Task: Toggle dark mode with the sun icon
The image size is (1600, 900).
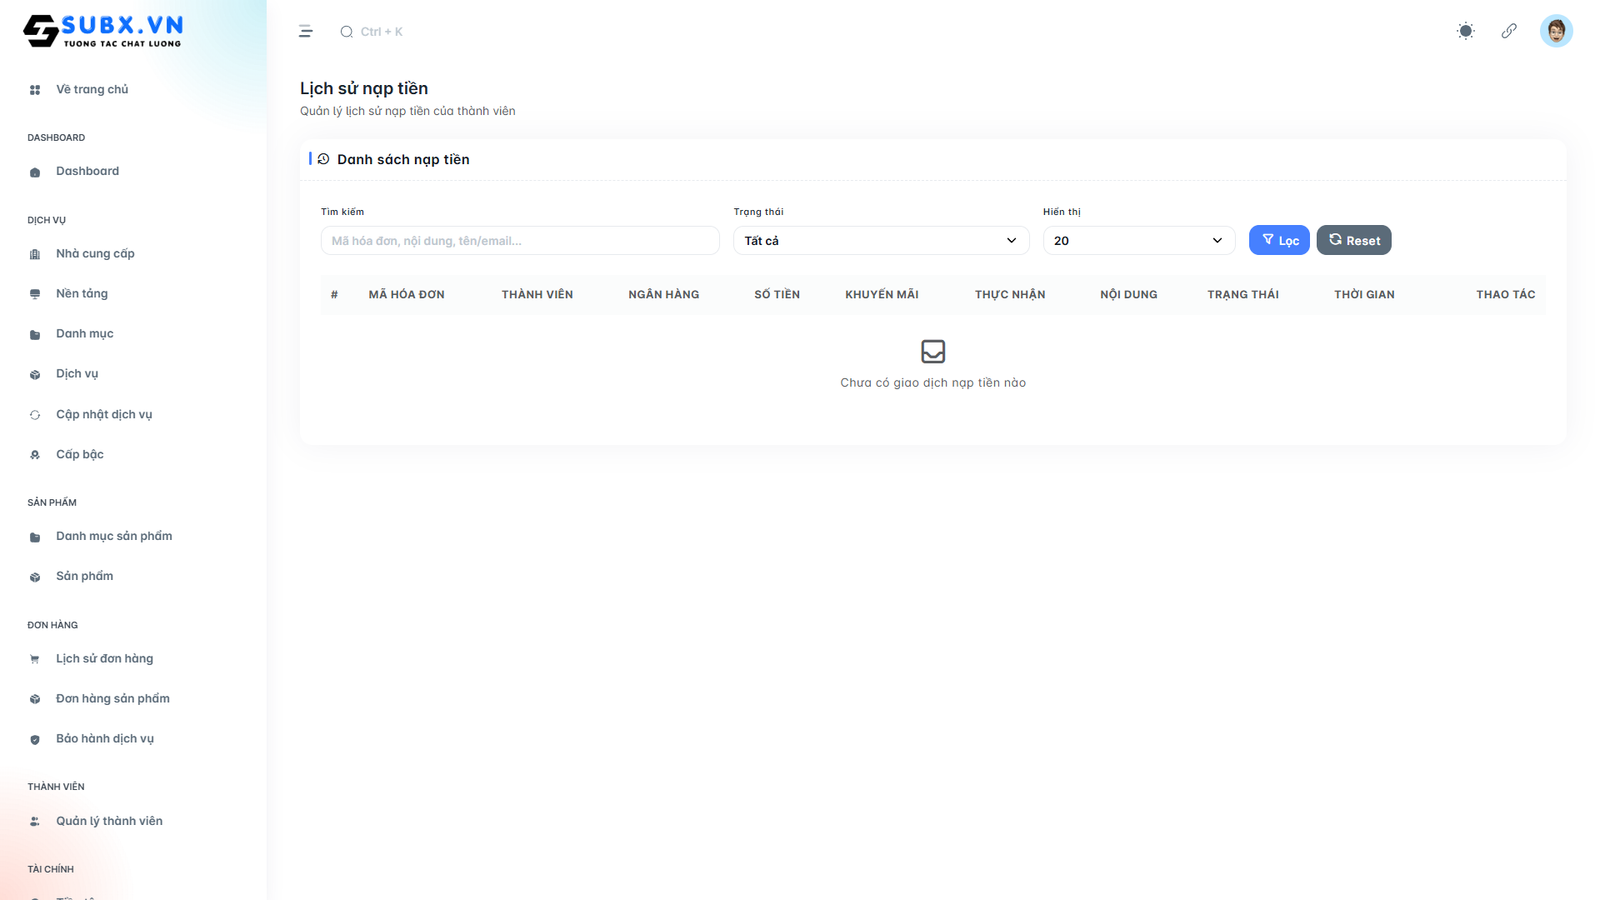Action: coord(1465,31)
